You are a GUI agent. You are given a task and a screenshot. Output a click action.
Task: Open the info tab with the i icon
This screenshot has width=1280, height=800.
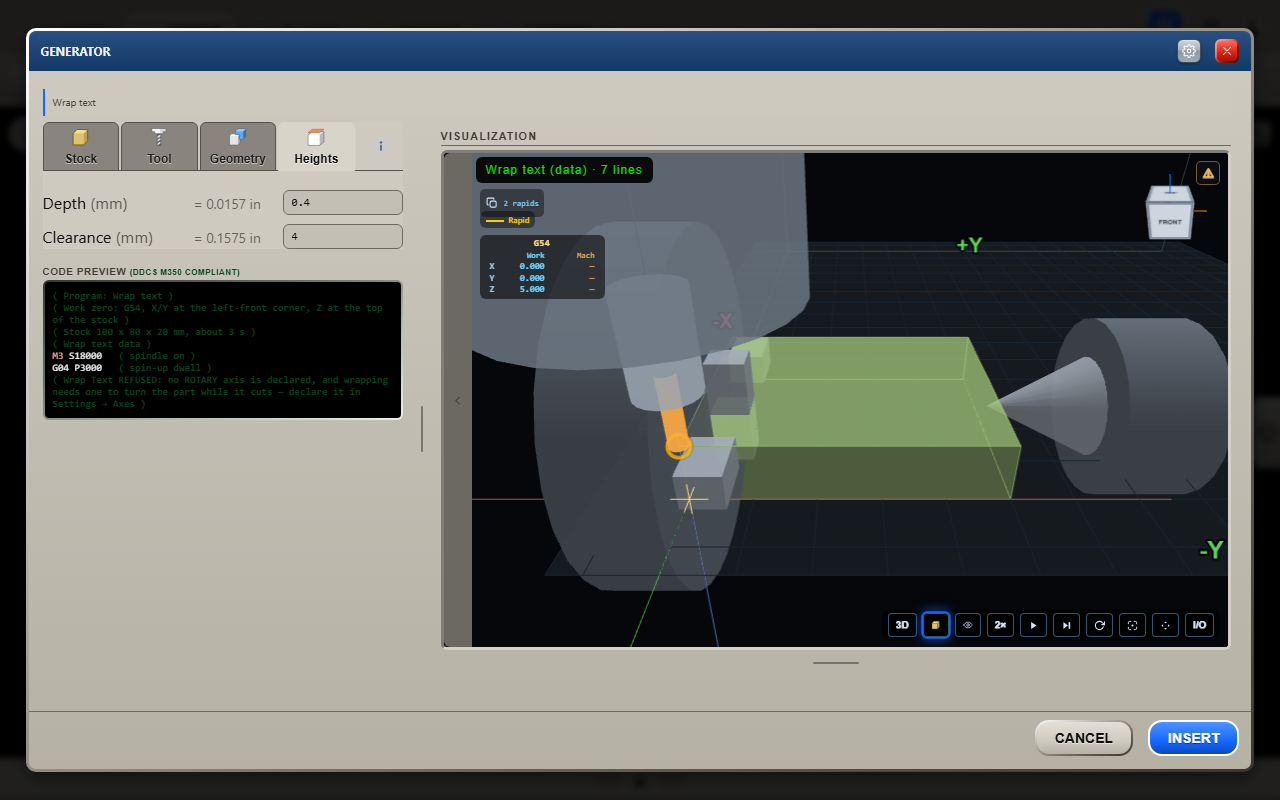pyautogui.click(x=381, y=146)
